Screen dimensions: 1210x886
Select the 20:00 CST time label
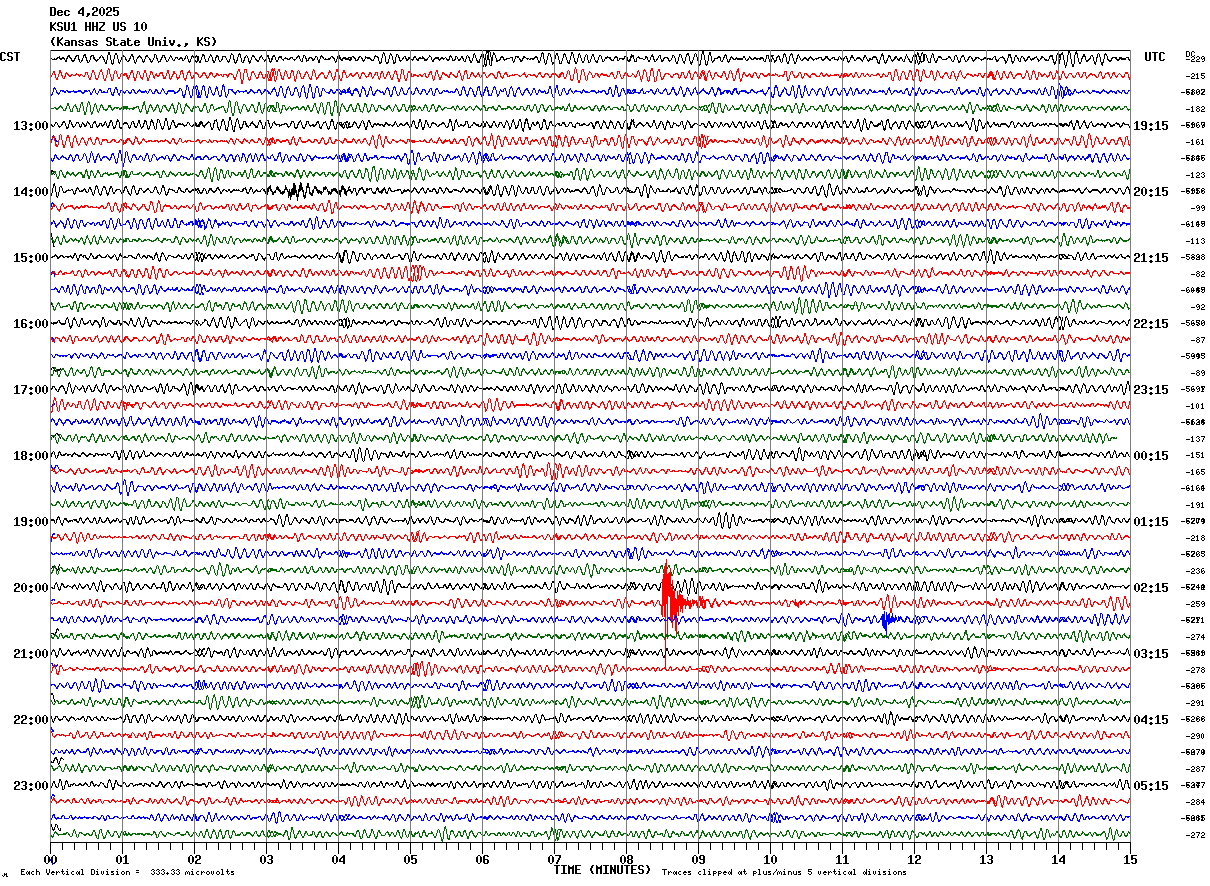[31, 588]
